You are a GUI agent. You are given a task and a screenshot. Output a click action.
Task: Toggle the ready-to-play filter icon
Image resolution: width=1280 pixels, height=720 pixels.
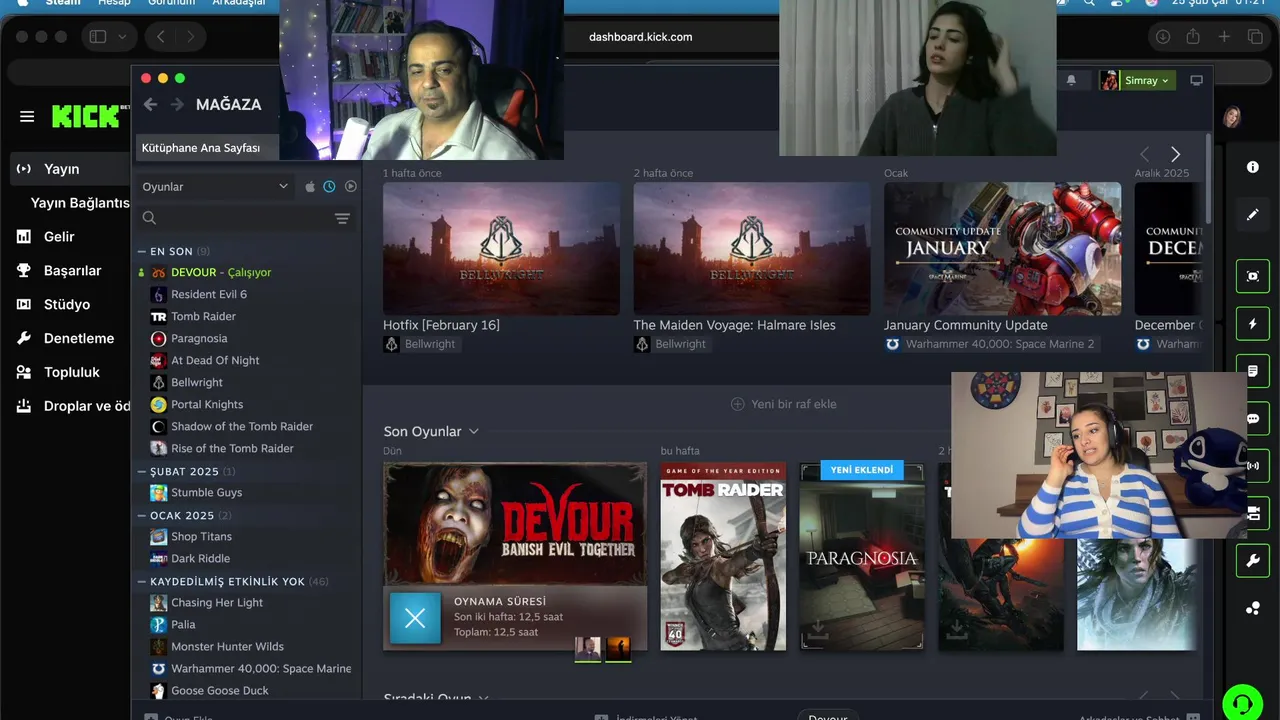[350, 187]
